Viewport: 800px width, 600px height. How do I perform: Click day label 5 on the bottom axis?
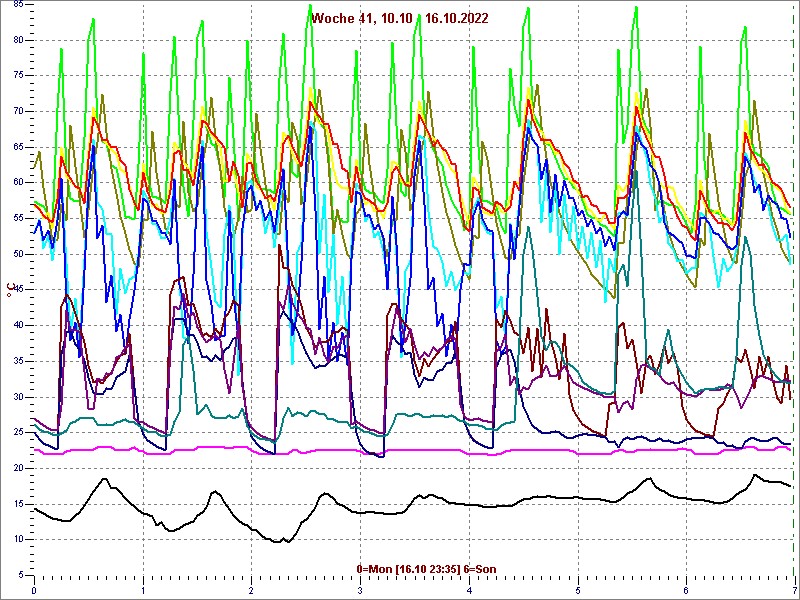578,590
